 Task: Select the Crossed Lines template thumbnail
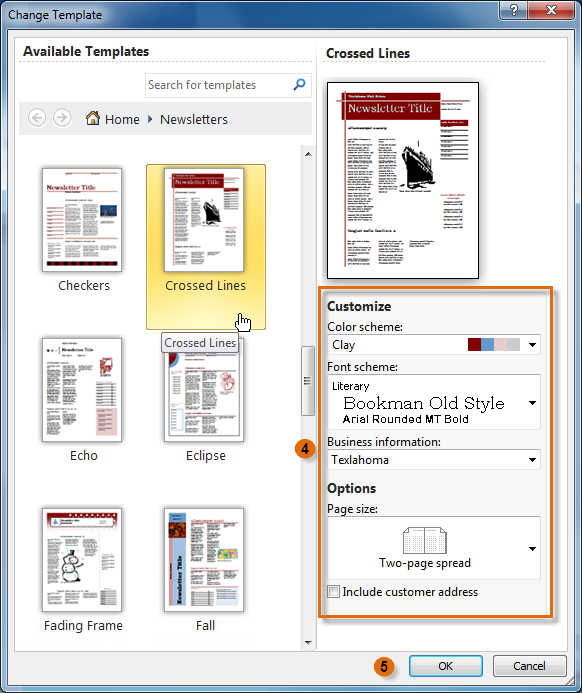pos(204,220)
